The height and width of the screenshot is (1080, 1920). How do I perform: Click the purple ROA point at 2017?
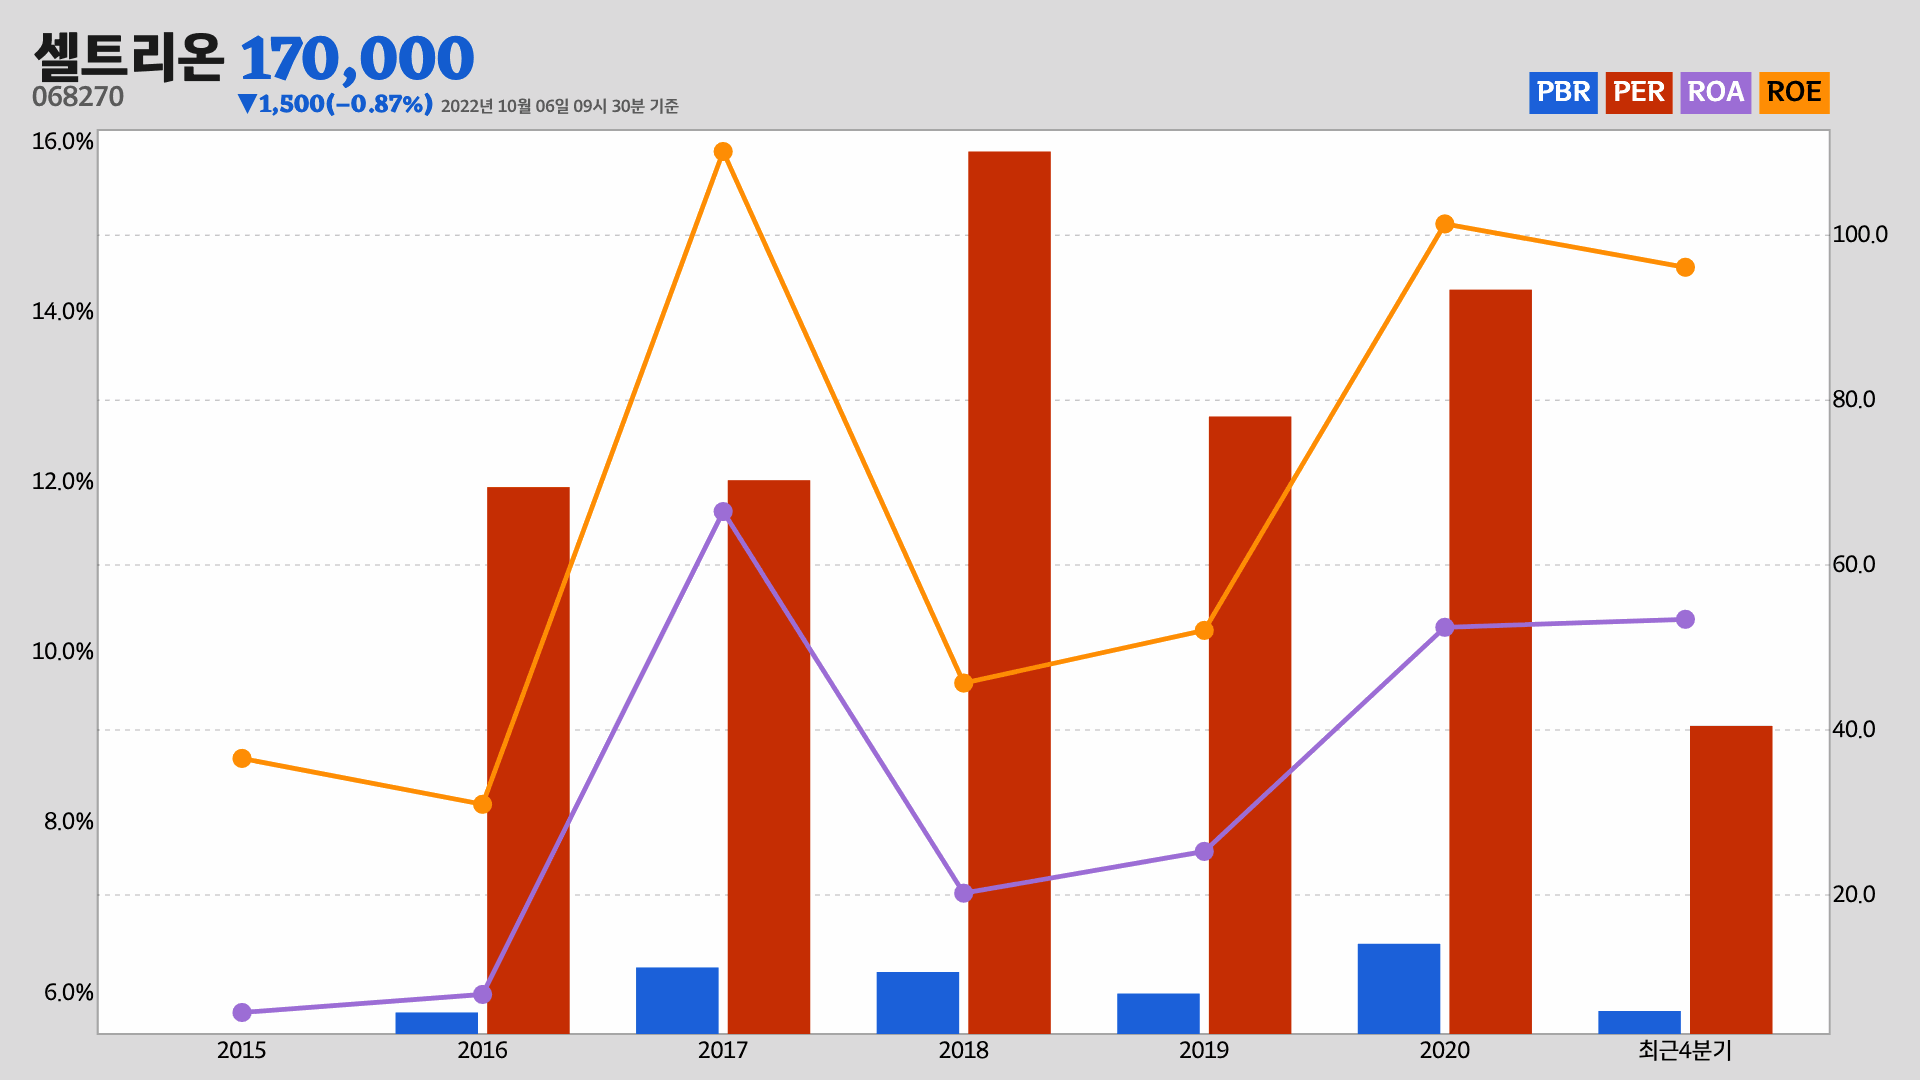coord(723,512)
